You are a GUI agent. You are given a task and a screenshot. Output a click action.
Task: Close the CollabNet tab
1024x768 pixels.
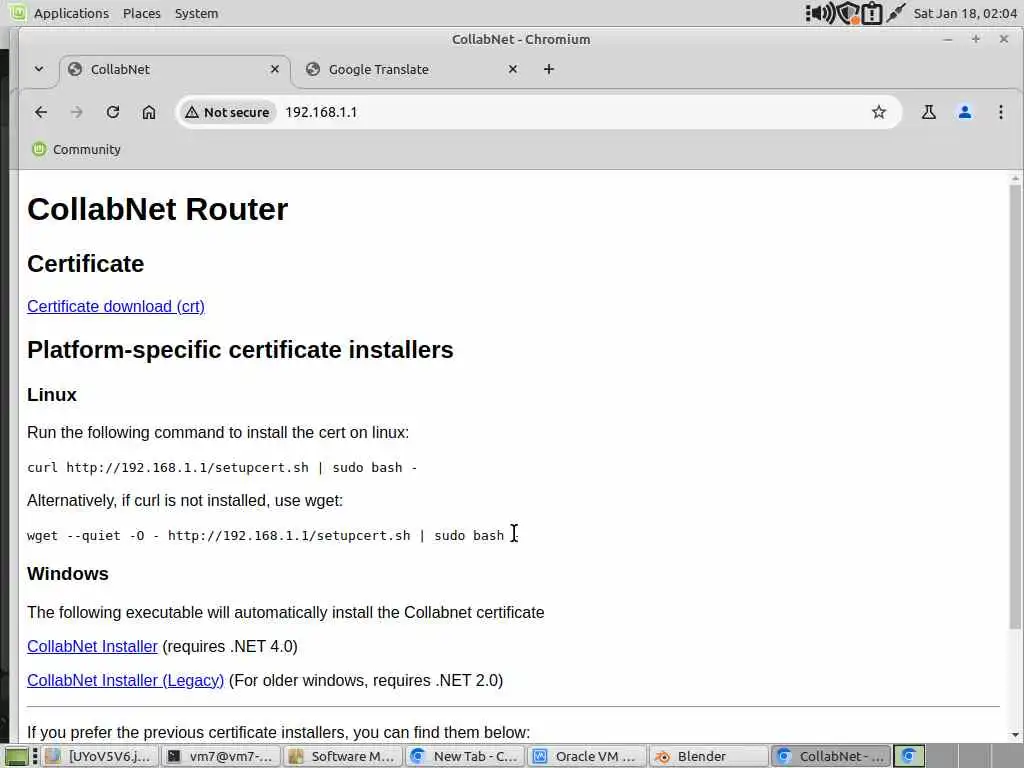click(275, 69)
